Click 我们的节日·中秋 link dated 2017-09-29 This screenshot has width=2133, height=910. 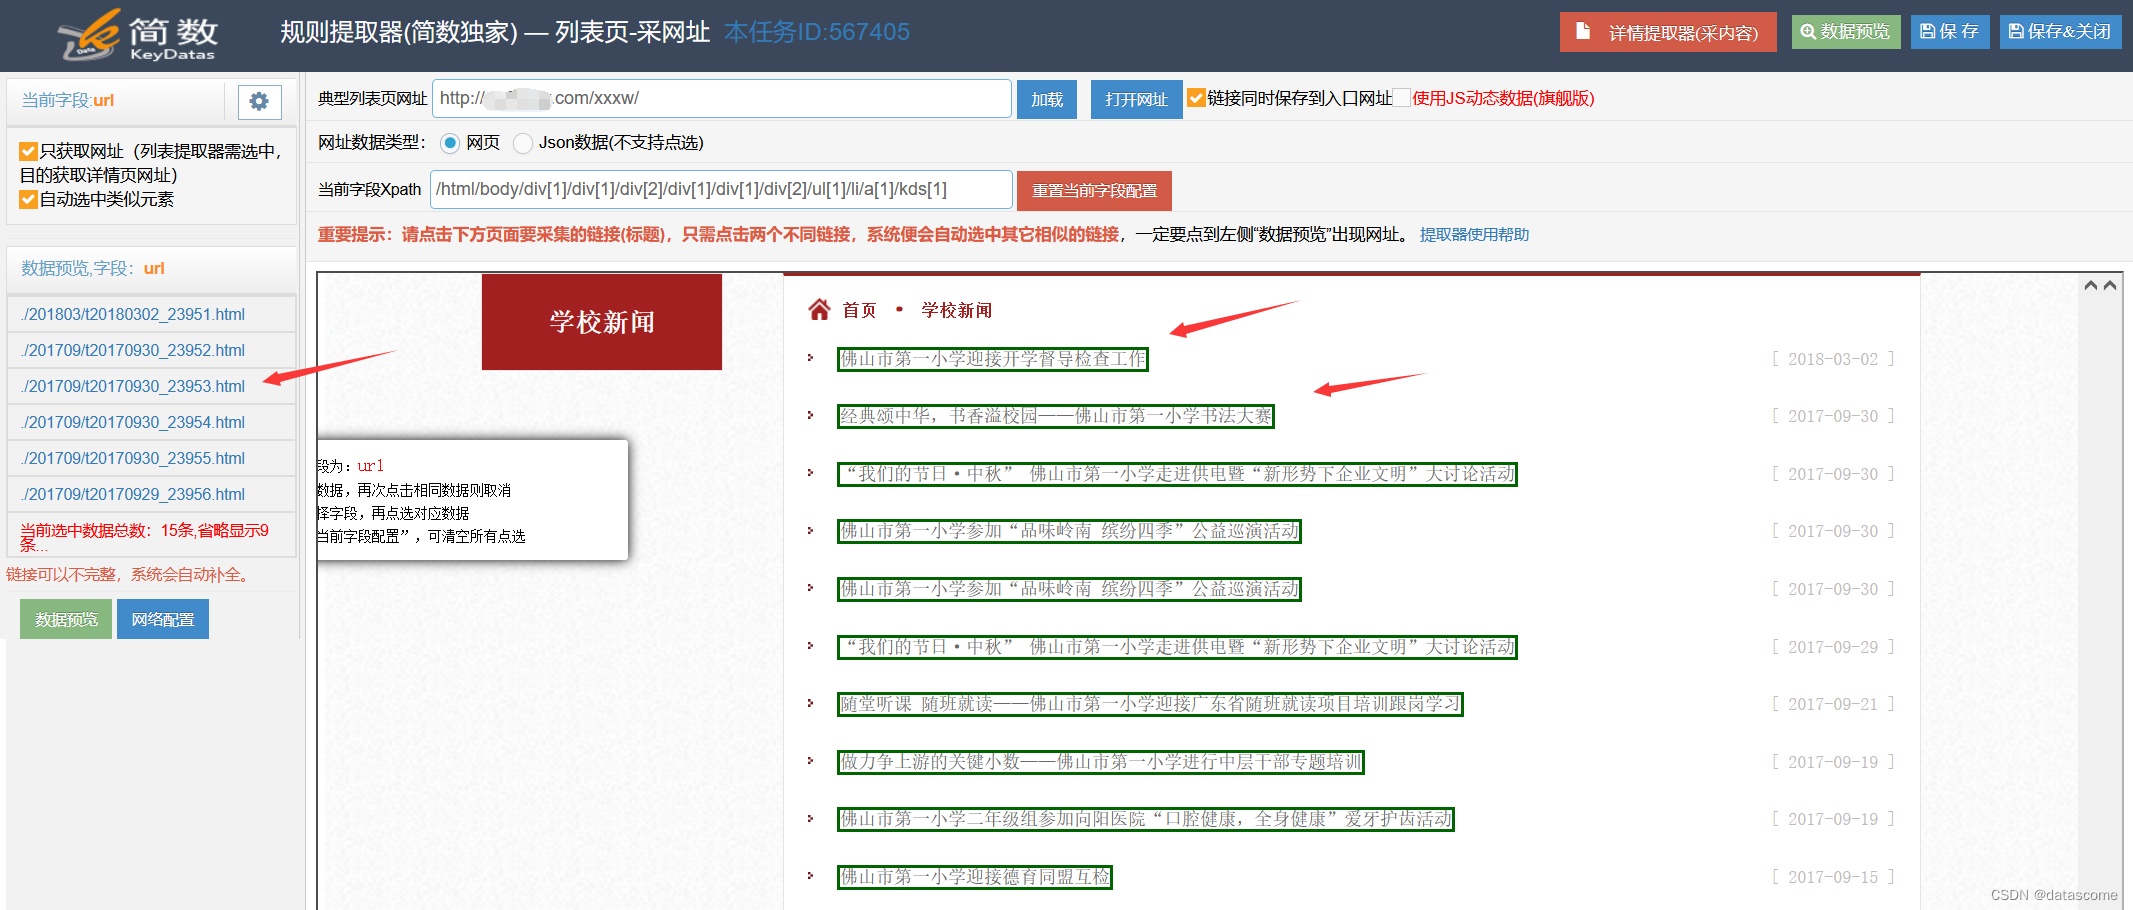1177,647
